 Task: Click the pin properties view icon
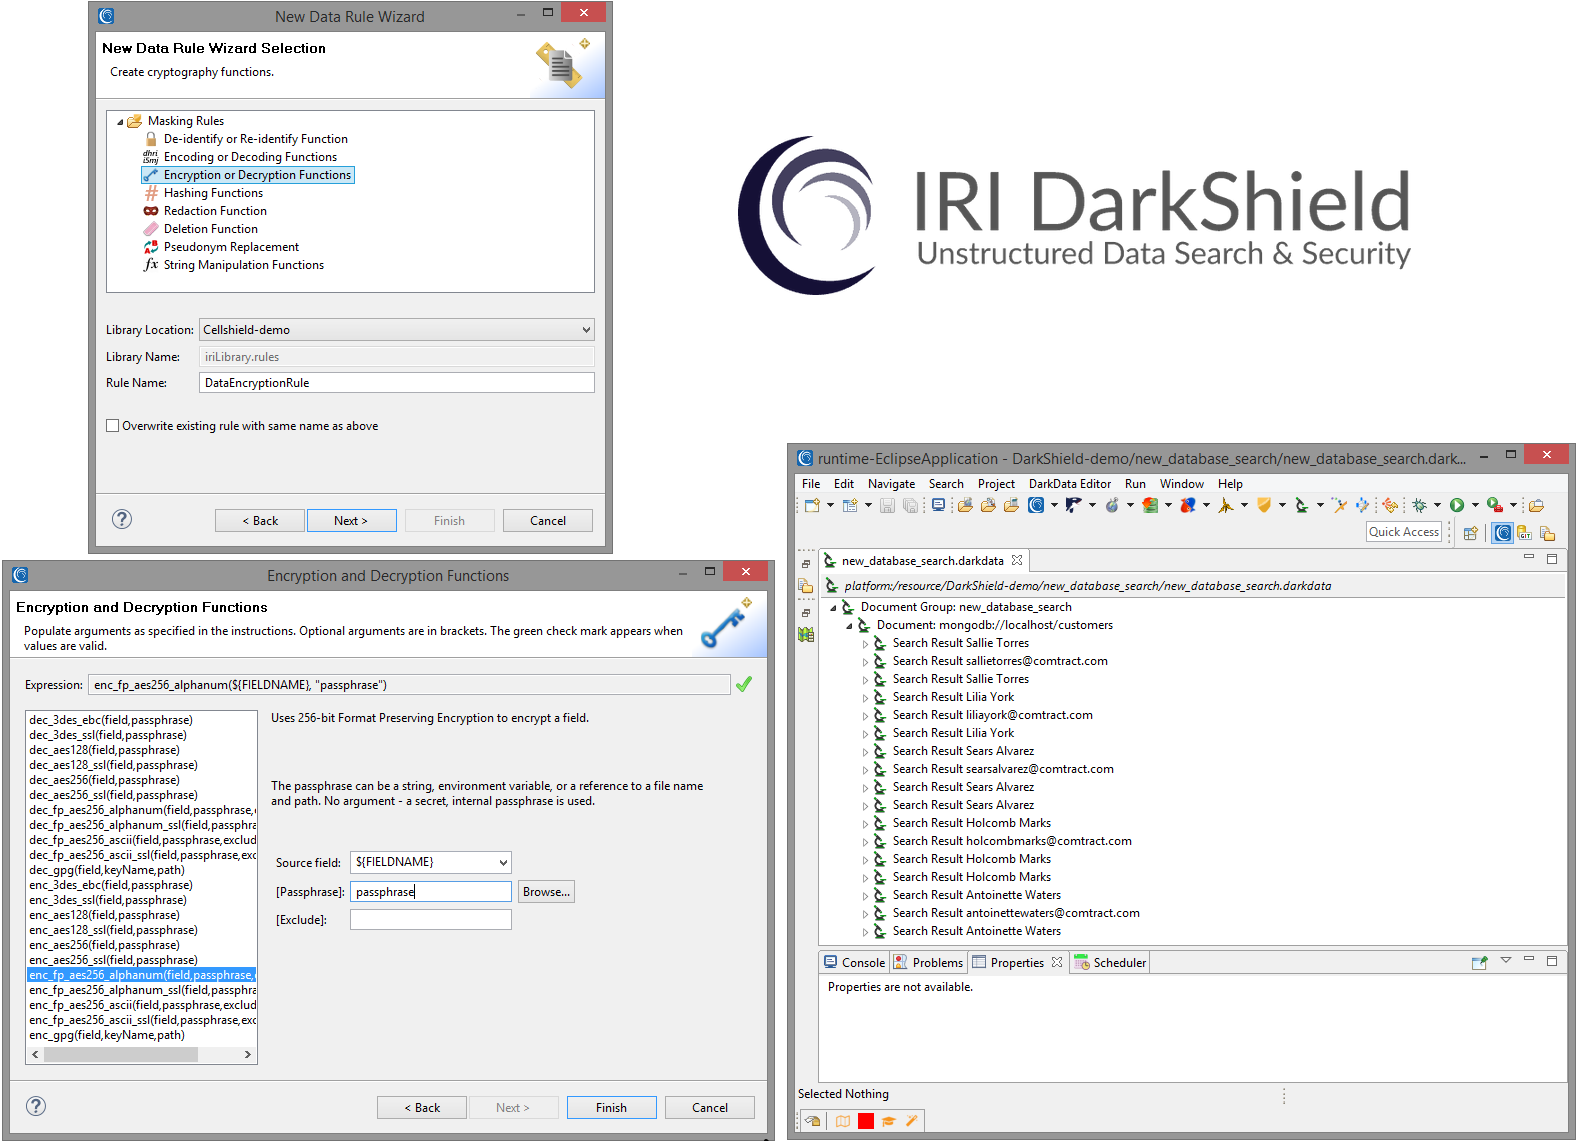point(1479,962)
